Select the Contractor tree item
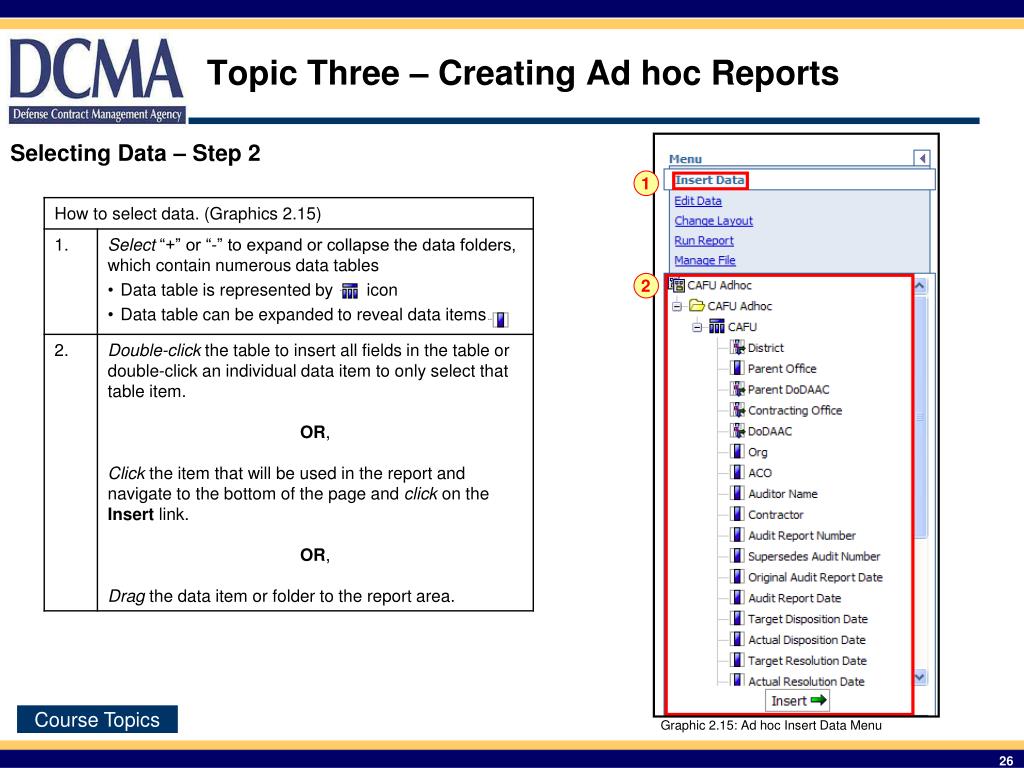The image size is (1024, 768). (775, 515)
